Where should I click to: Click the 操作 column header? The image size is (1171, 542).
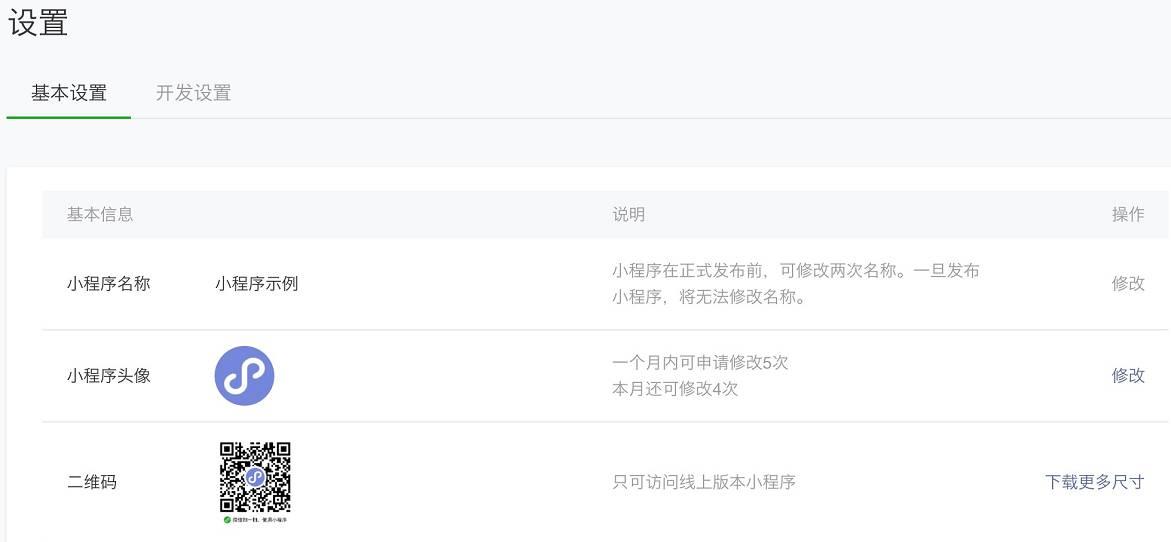(1128, 214)
